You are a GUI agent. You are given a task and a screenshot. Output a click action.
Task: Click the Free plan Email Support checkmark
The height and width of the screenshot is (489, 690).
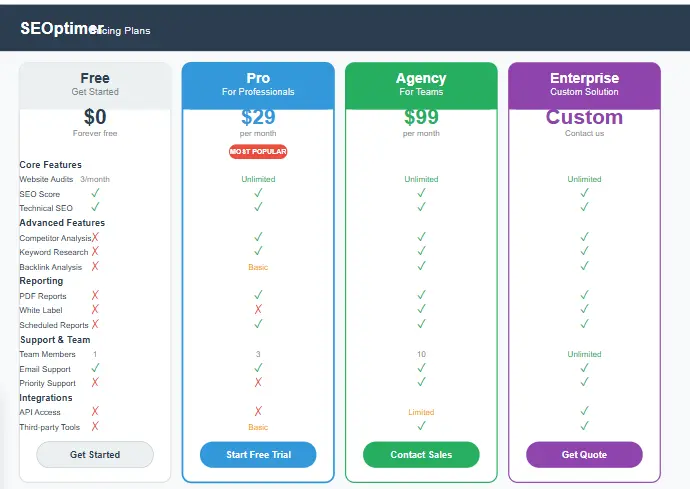point(95,368)
